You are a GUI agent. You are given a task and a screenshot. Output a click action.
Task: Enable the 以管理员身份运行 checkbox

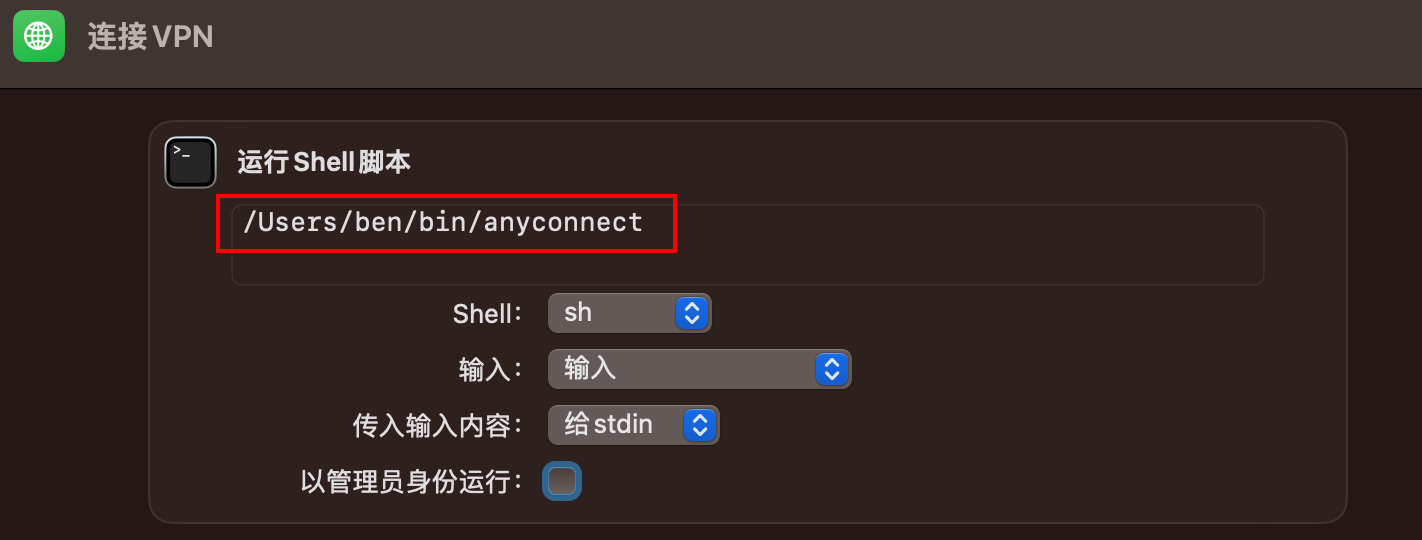pos(562,482)
